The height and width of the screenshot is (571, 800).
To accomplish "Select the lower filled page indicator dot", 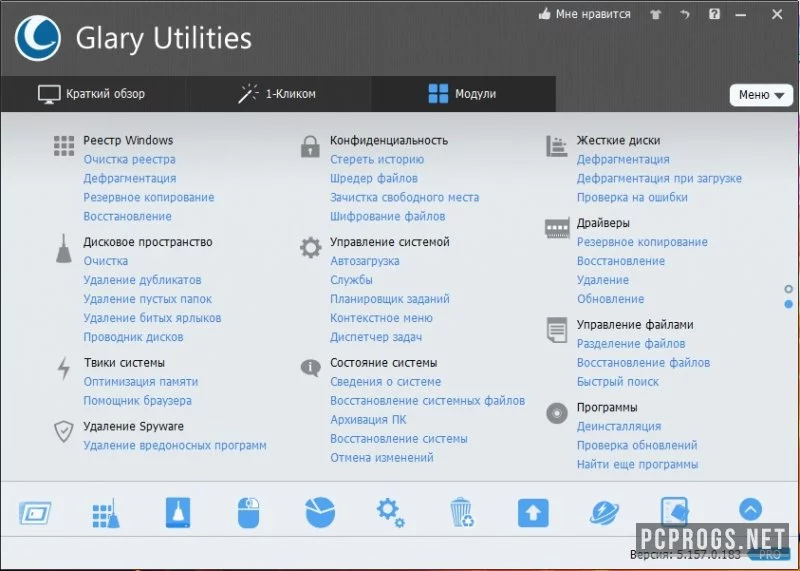I will click(789, 304).
